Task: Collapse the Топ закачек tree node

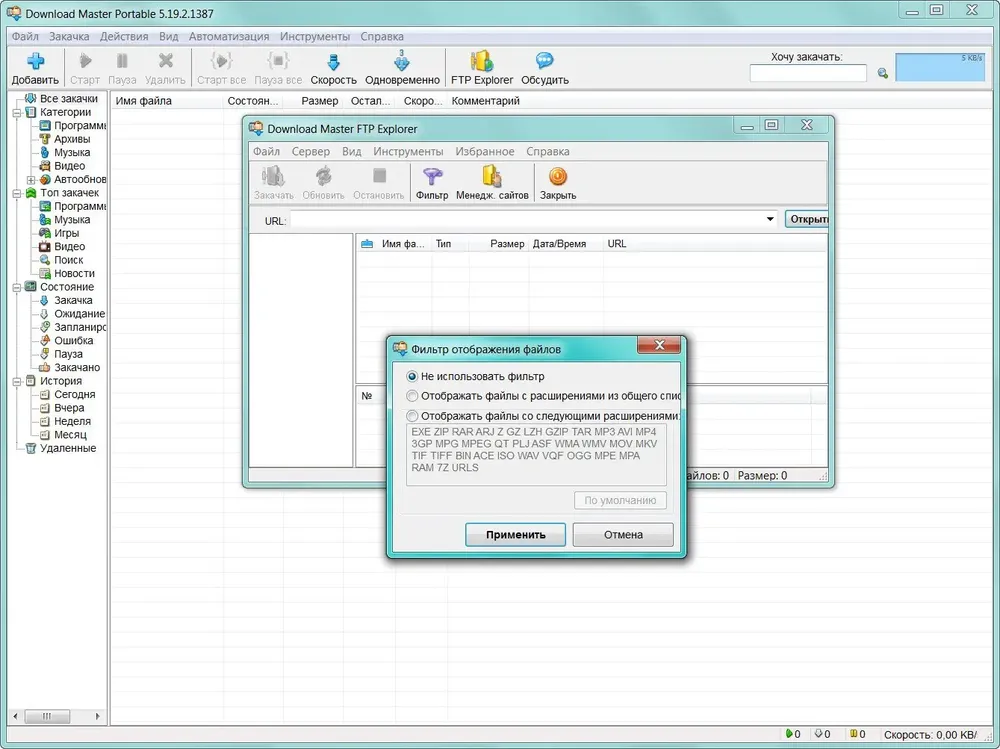Action: [17, 193]
